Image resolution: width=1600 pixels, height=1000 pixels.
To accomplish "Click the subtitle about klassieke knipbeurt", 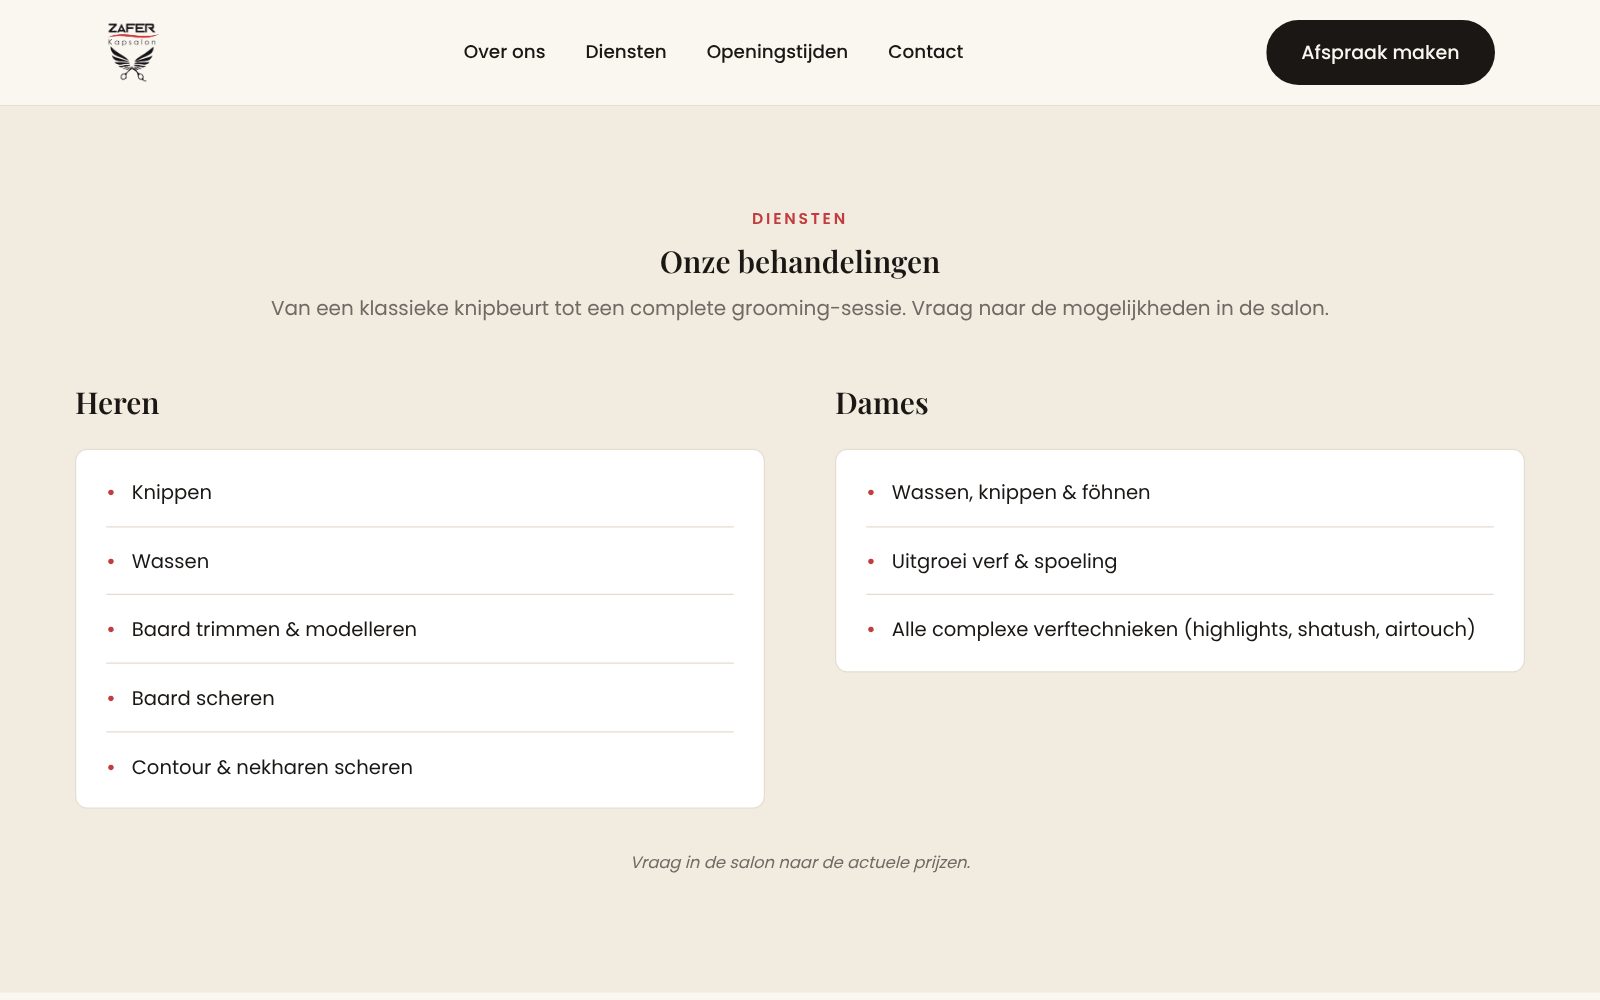I will 800,308.
